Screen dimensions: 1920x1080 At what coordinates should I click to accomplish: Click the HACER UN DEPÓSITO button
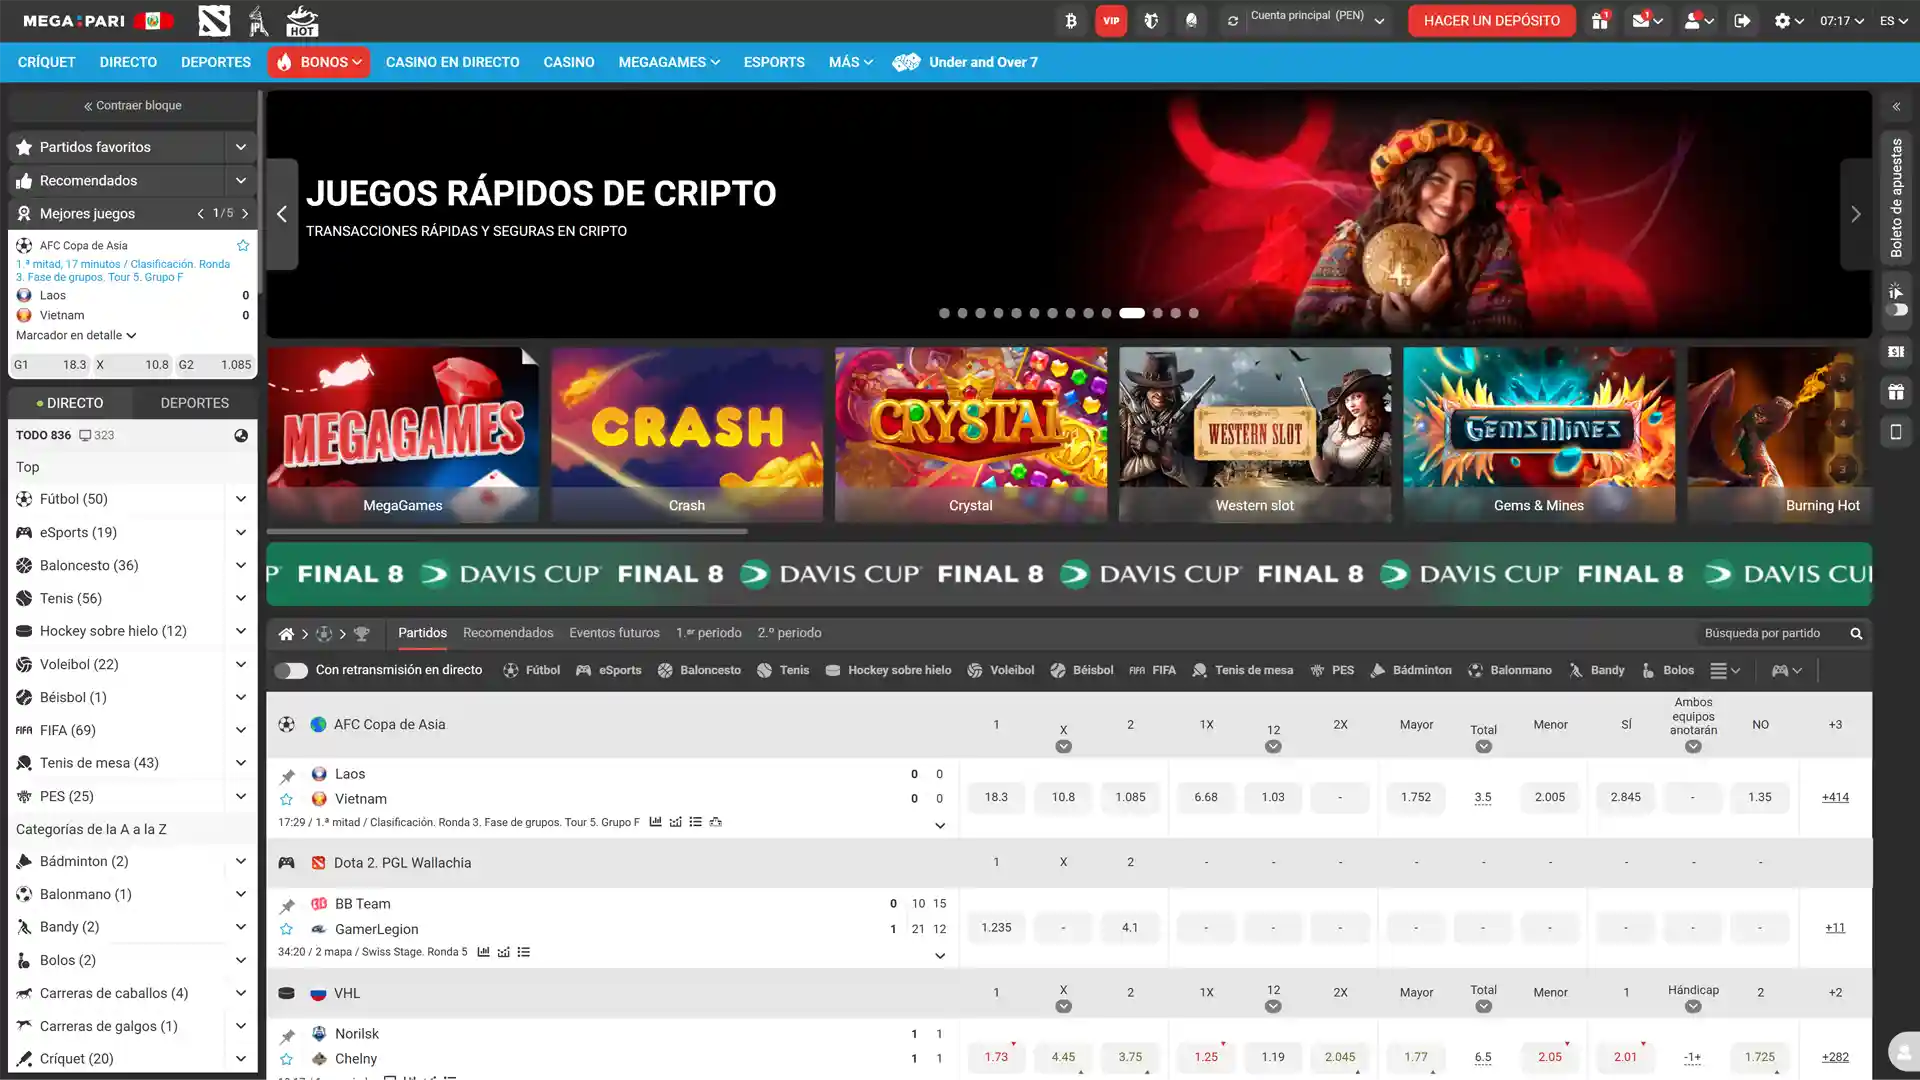(1491, 20)
